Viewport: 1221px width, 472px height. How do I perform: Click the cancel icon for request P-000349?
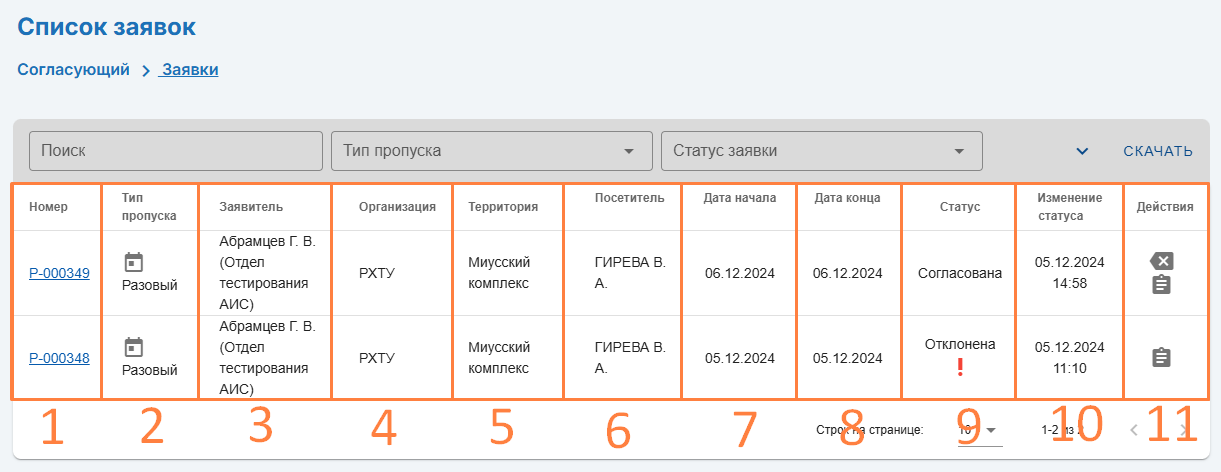point(1161,261)
